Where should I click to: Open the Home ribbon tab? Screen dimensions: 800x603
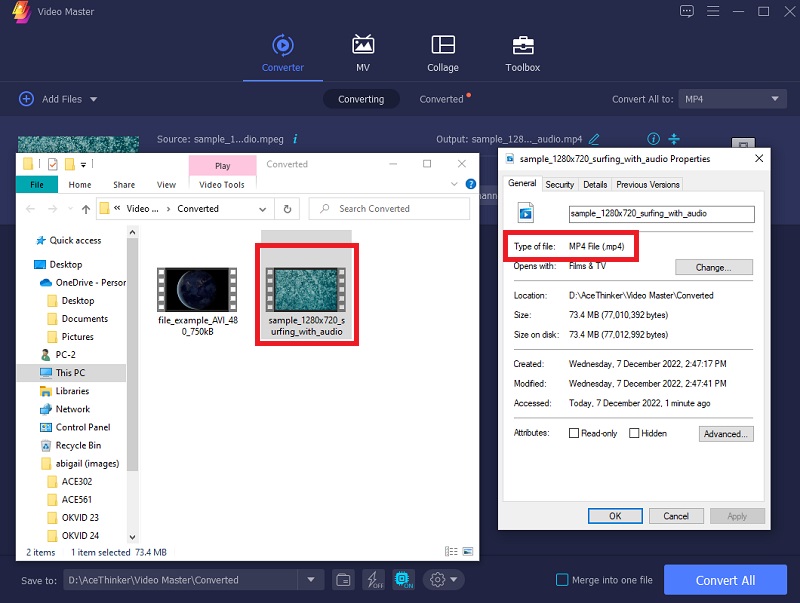(80, 185)
